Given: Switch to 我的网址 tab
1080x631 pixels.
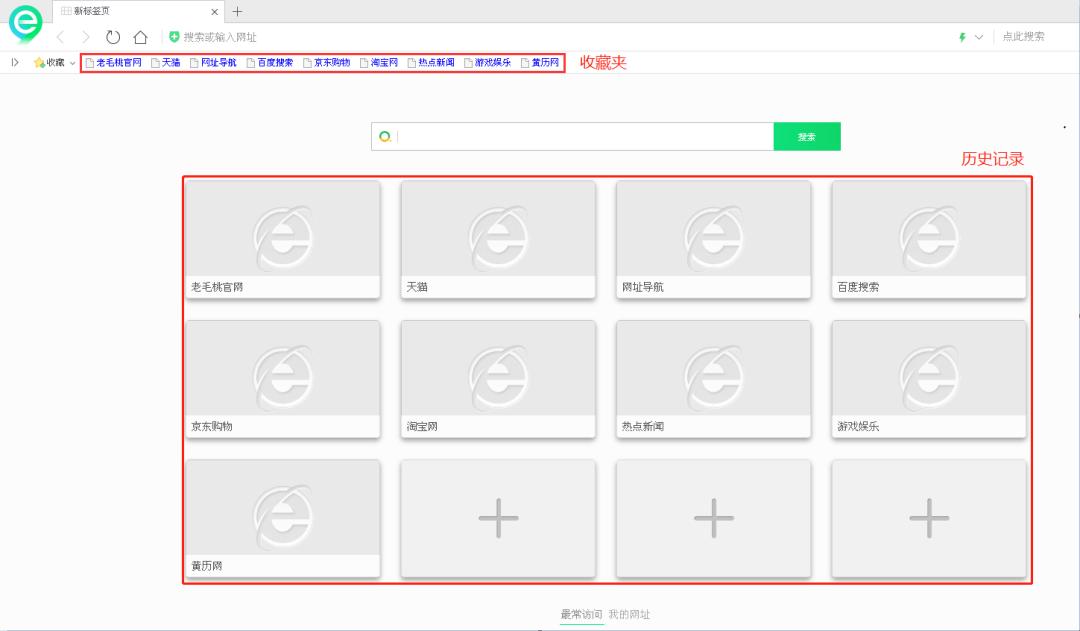Looking at the screenshot, I should pyautogui.click(x=629, y=614).
